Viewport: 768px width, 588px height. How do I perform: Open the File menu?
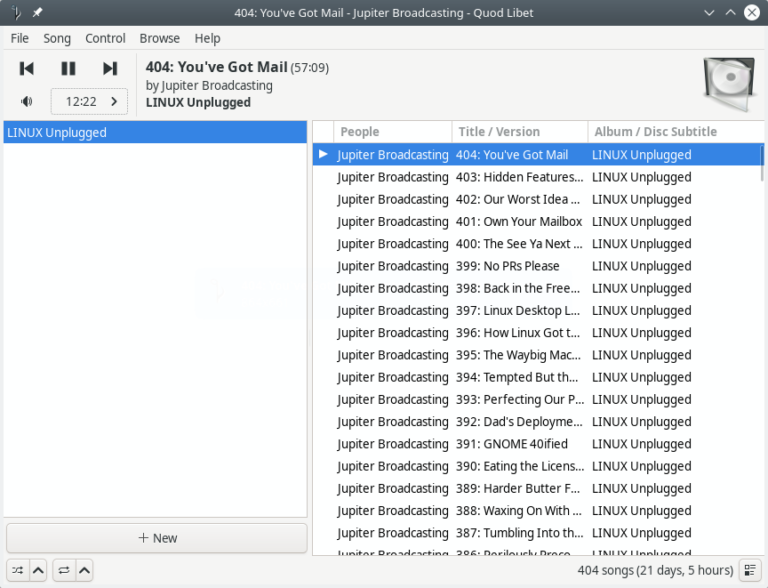pyautogui.click(x=20, y=38)
